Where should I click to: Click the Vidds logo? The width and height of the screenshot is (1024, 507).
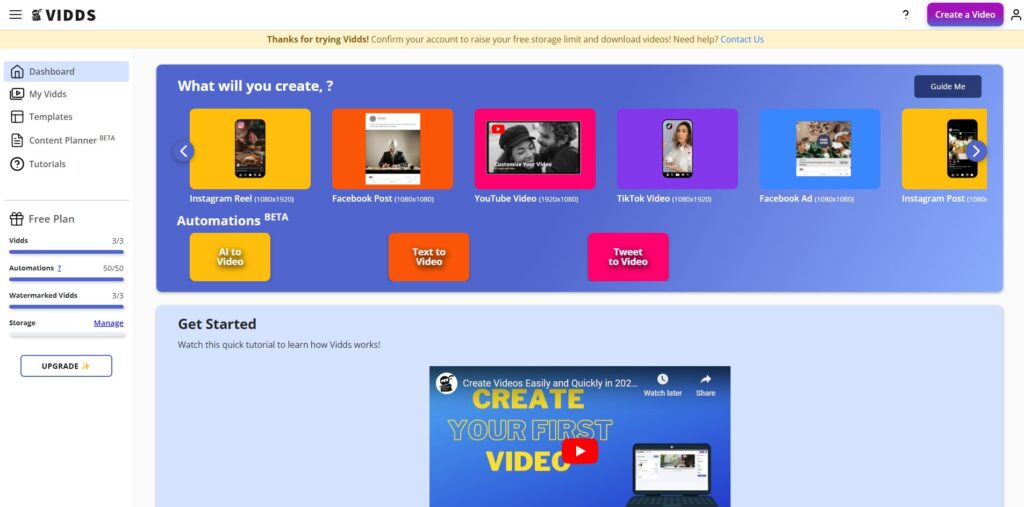tap(65, 15)
